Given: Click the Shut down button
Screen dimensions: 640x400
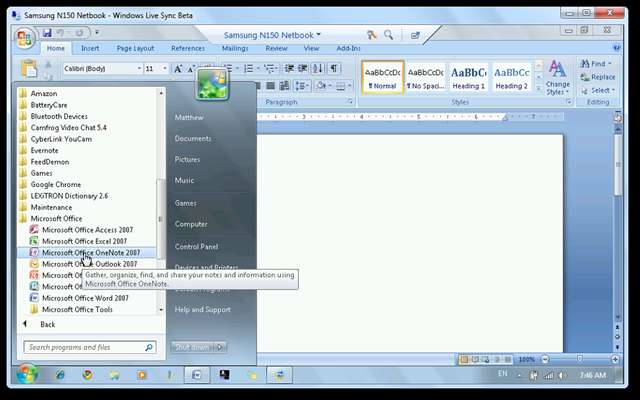Looking at the screenshot, I should click(x=193, y=347).
